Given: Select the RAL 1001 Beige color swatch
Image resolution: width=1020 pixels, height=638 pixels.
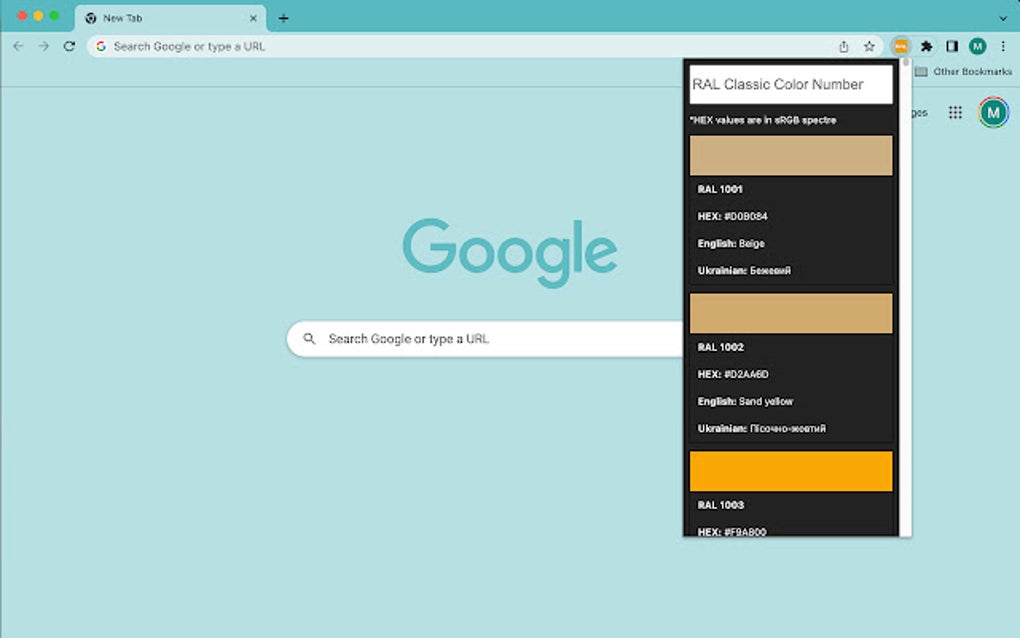Looking at the screenshot, I should 790,154.
